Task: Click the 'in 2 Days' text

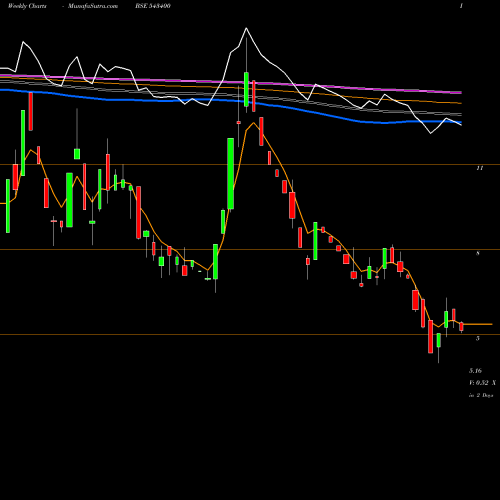Action: point(481,395)
